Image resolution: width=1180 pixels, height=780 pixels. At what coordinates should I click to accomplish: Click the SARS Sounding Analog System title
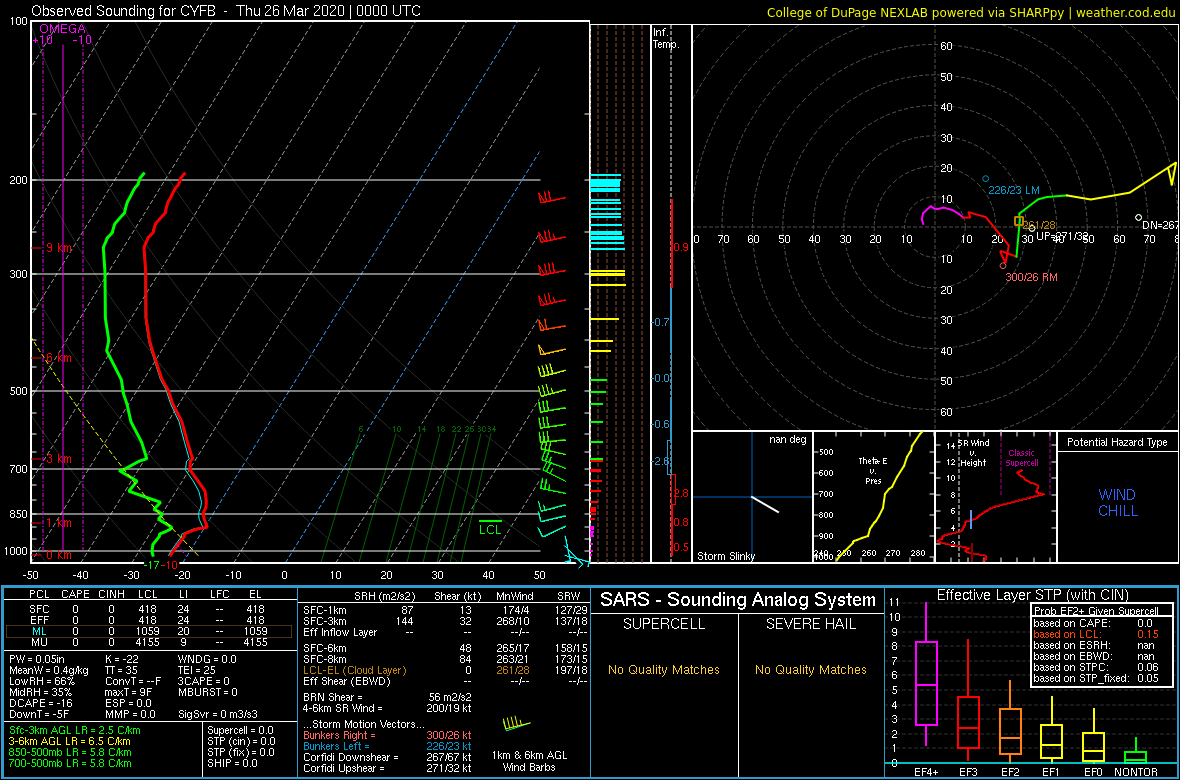(738, 600)
